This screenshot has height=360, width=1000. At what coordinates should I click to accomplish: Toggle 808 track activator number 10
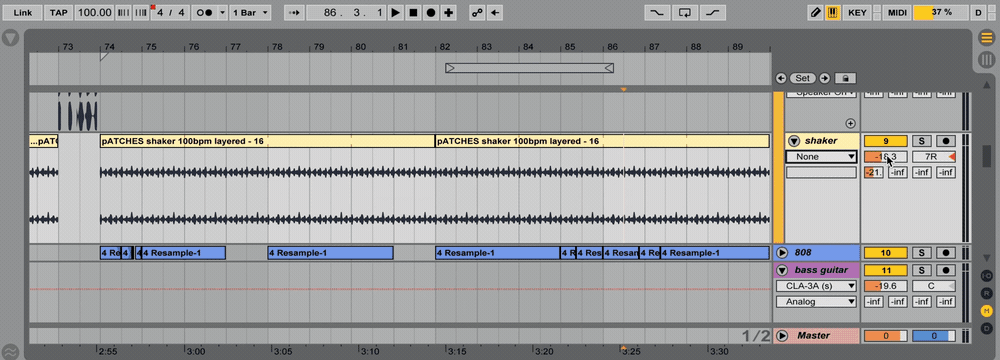tap(885, 253)
